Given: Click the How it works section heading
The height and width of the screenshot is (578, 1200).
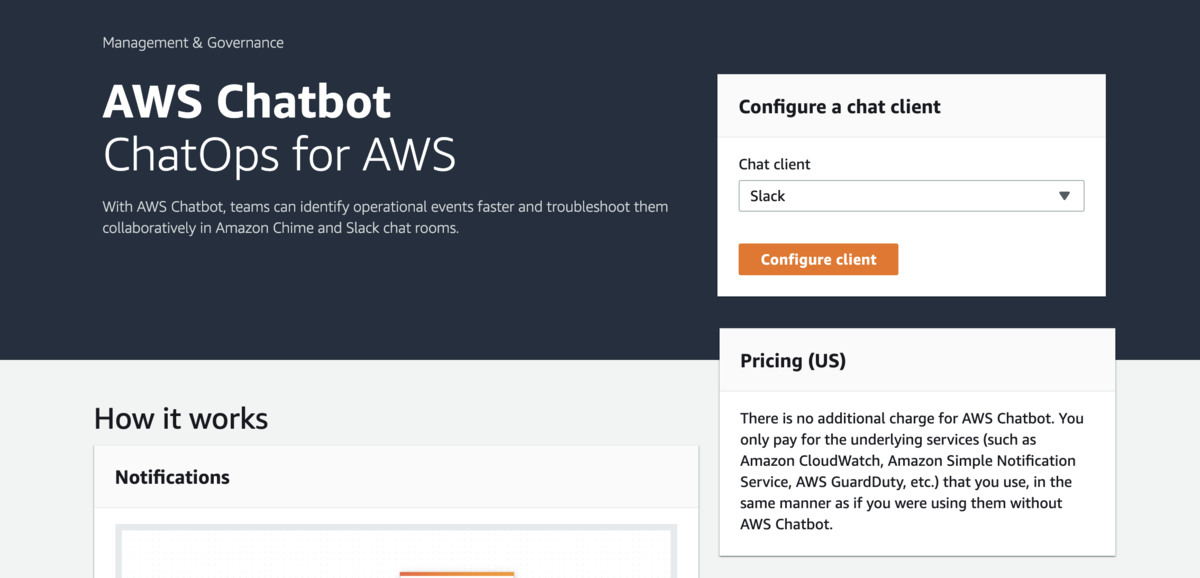Looking at the screenshot, I should [181, 418].
